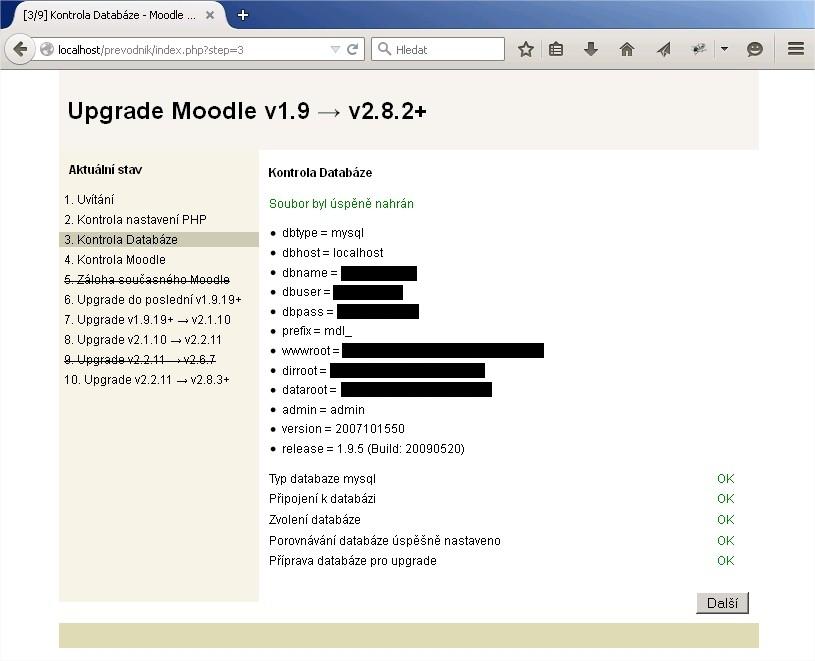
Task: Click OK status next to Připojení k databázi
Action: tap(726, 499)
